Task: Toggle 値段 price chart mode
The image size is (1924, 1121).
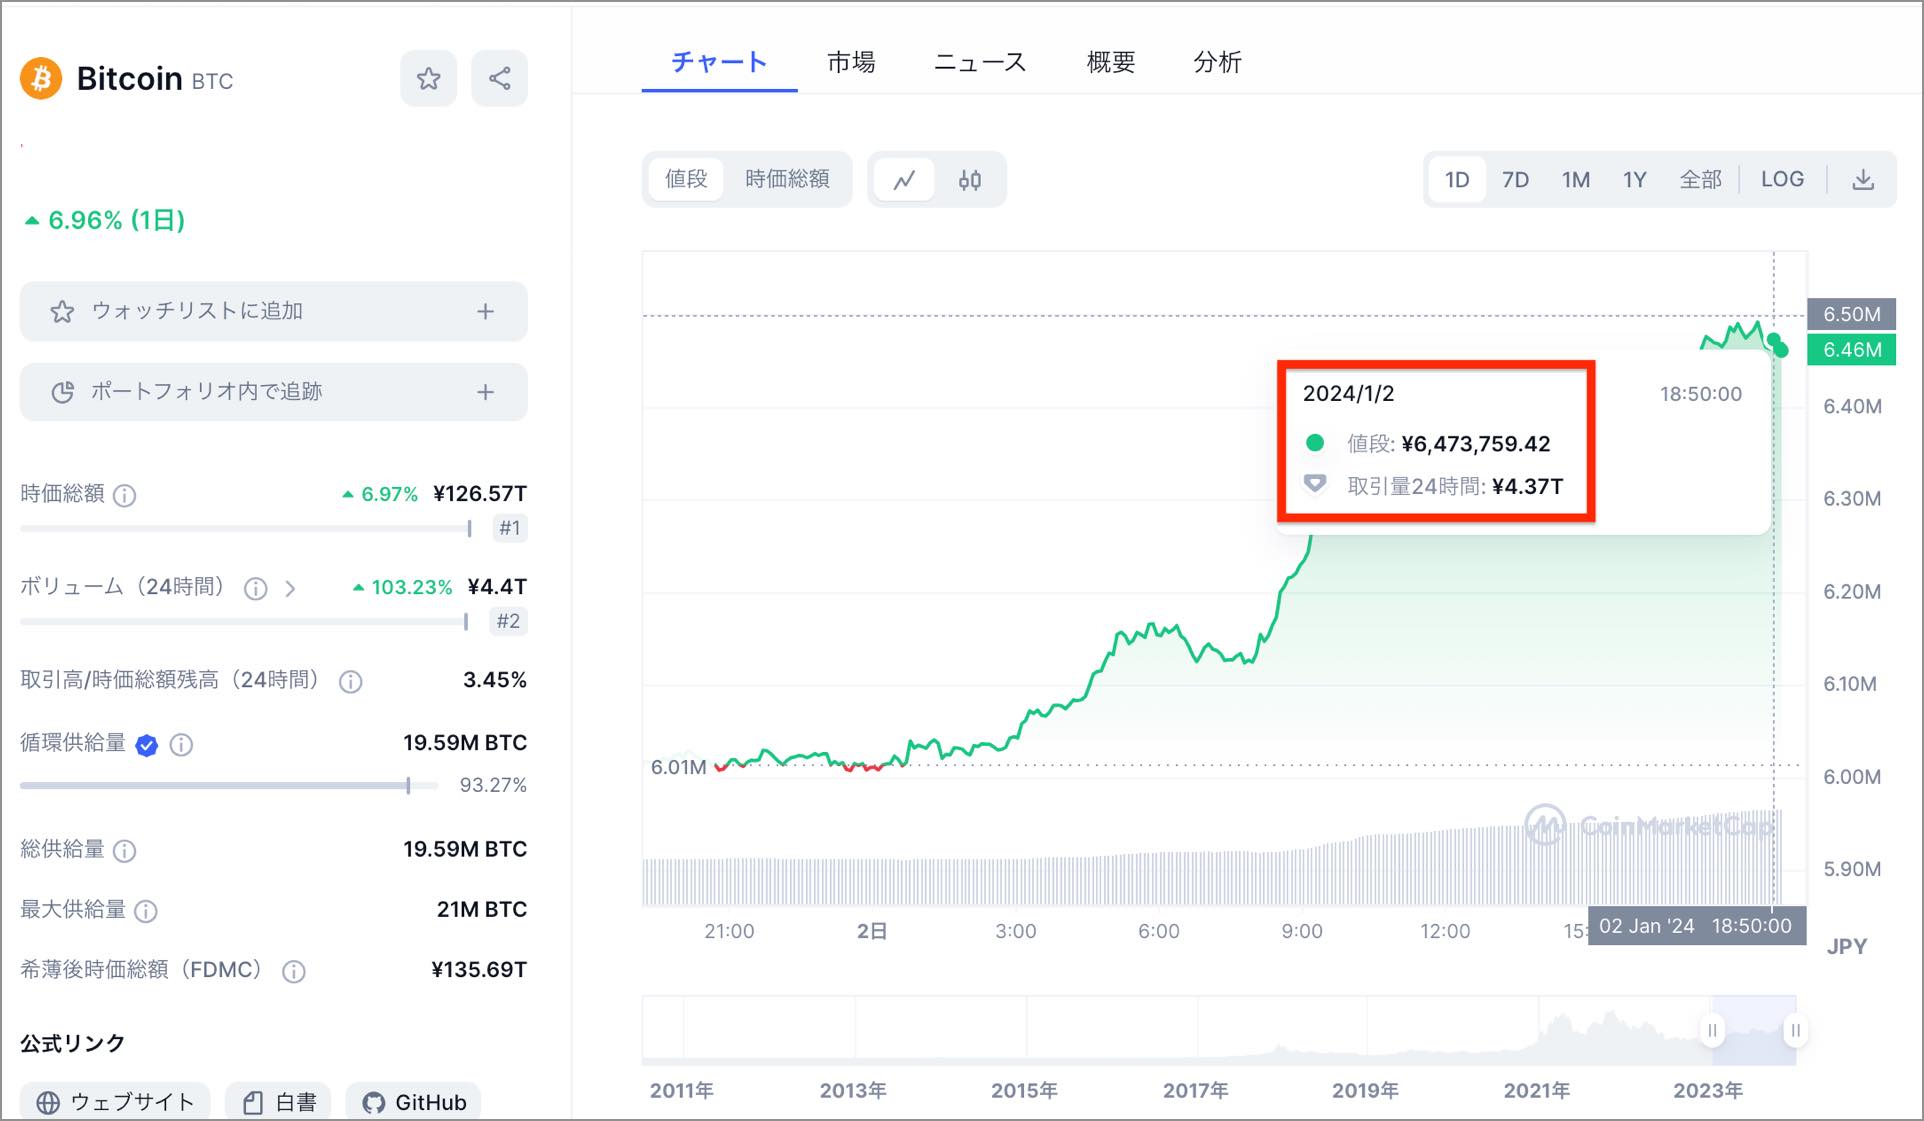Action: pos(686,179)
